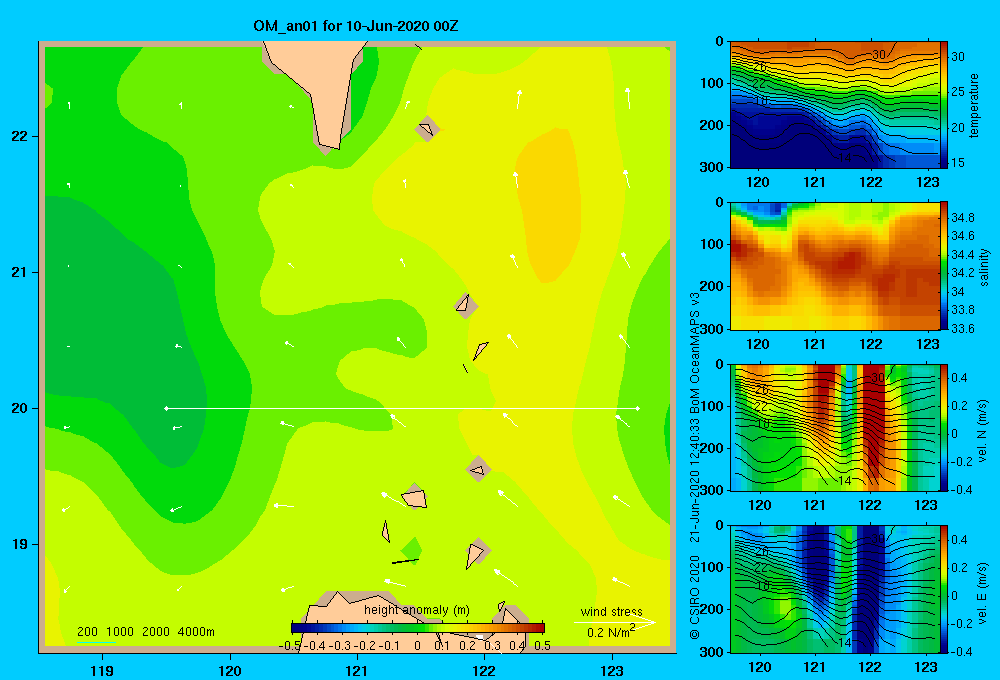Click the 300 depth label on temperature panel
This screenshot has height=680, width=1000.
(x=712, y=167)
